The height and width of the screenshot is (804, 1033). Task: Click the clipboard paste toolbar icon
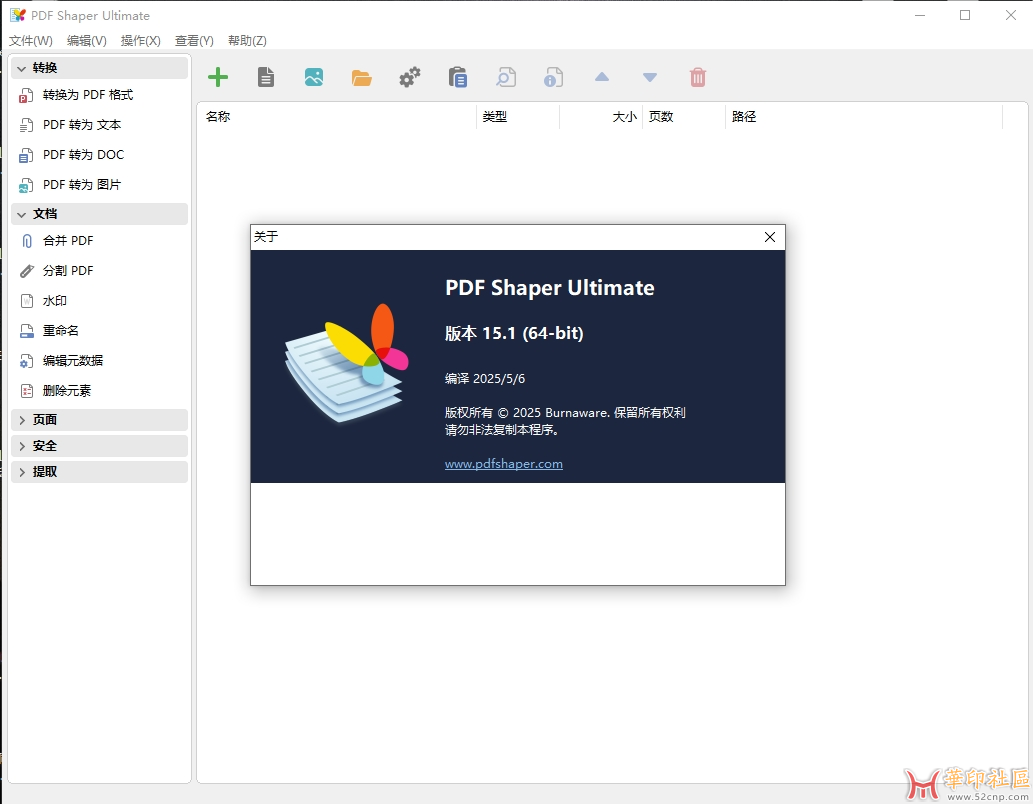pyautogui.click(x=458, y=77)
